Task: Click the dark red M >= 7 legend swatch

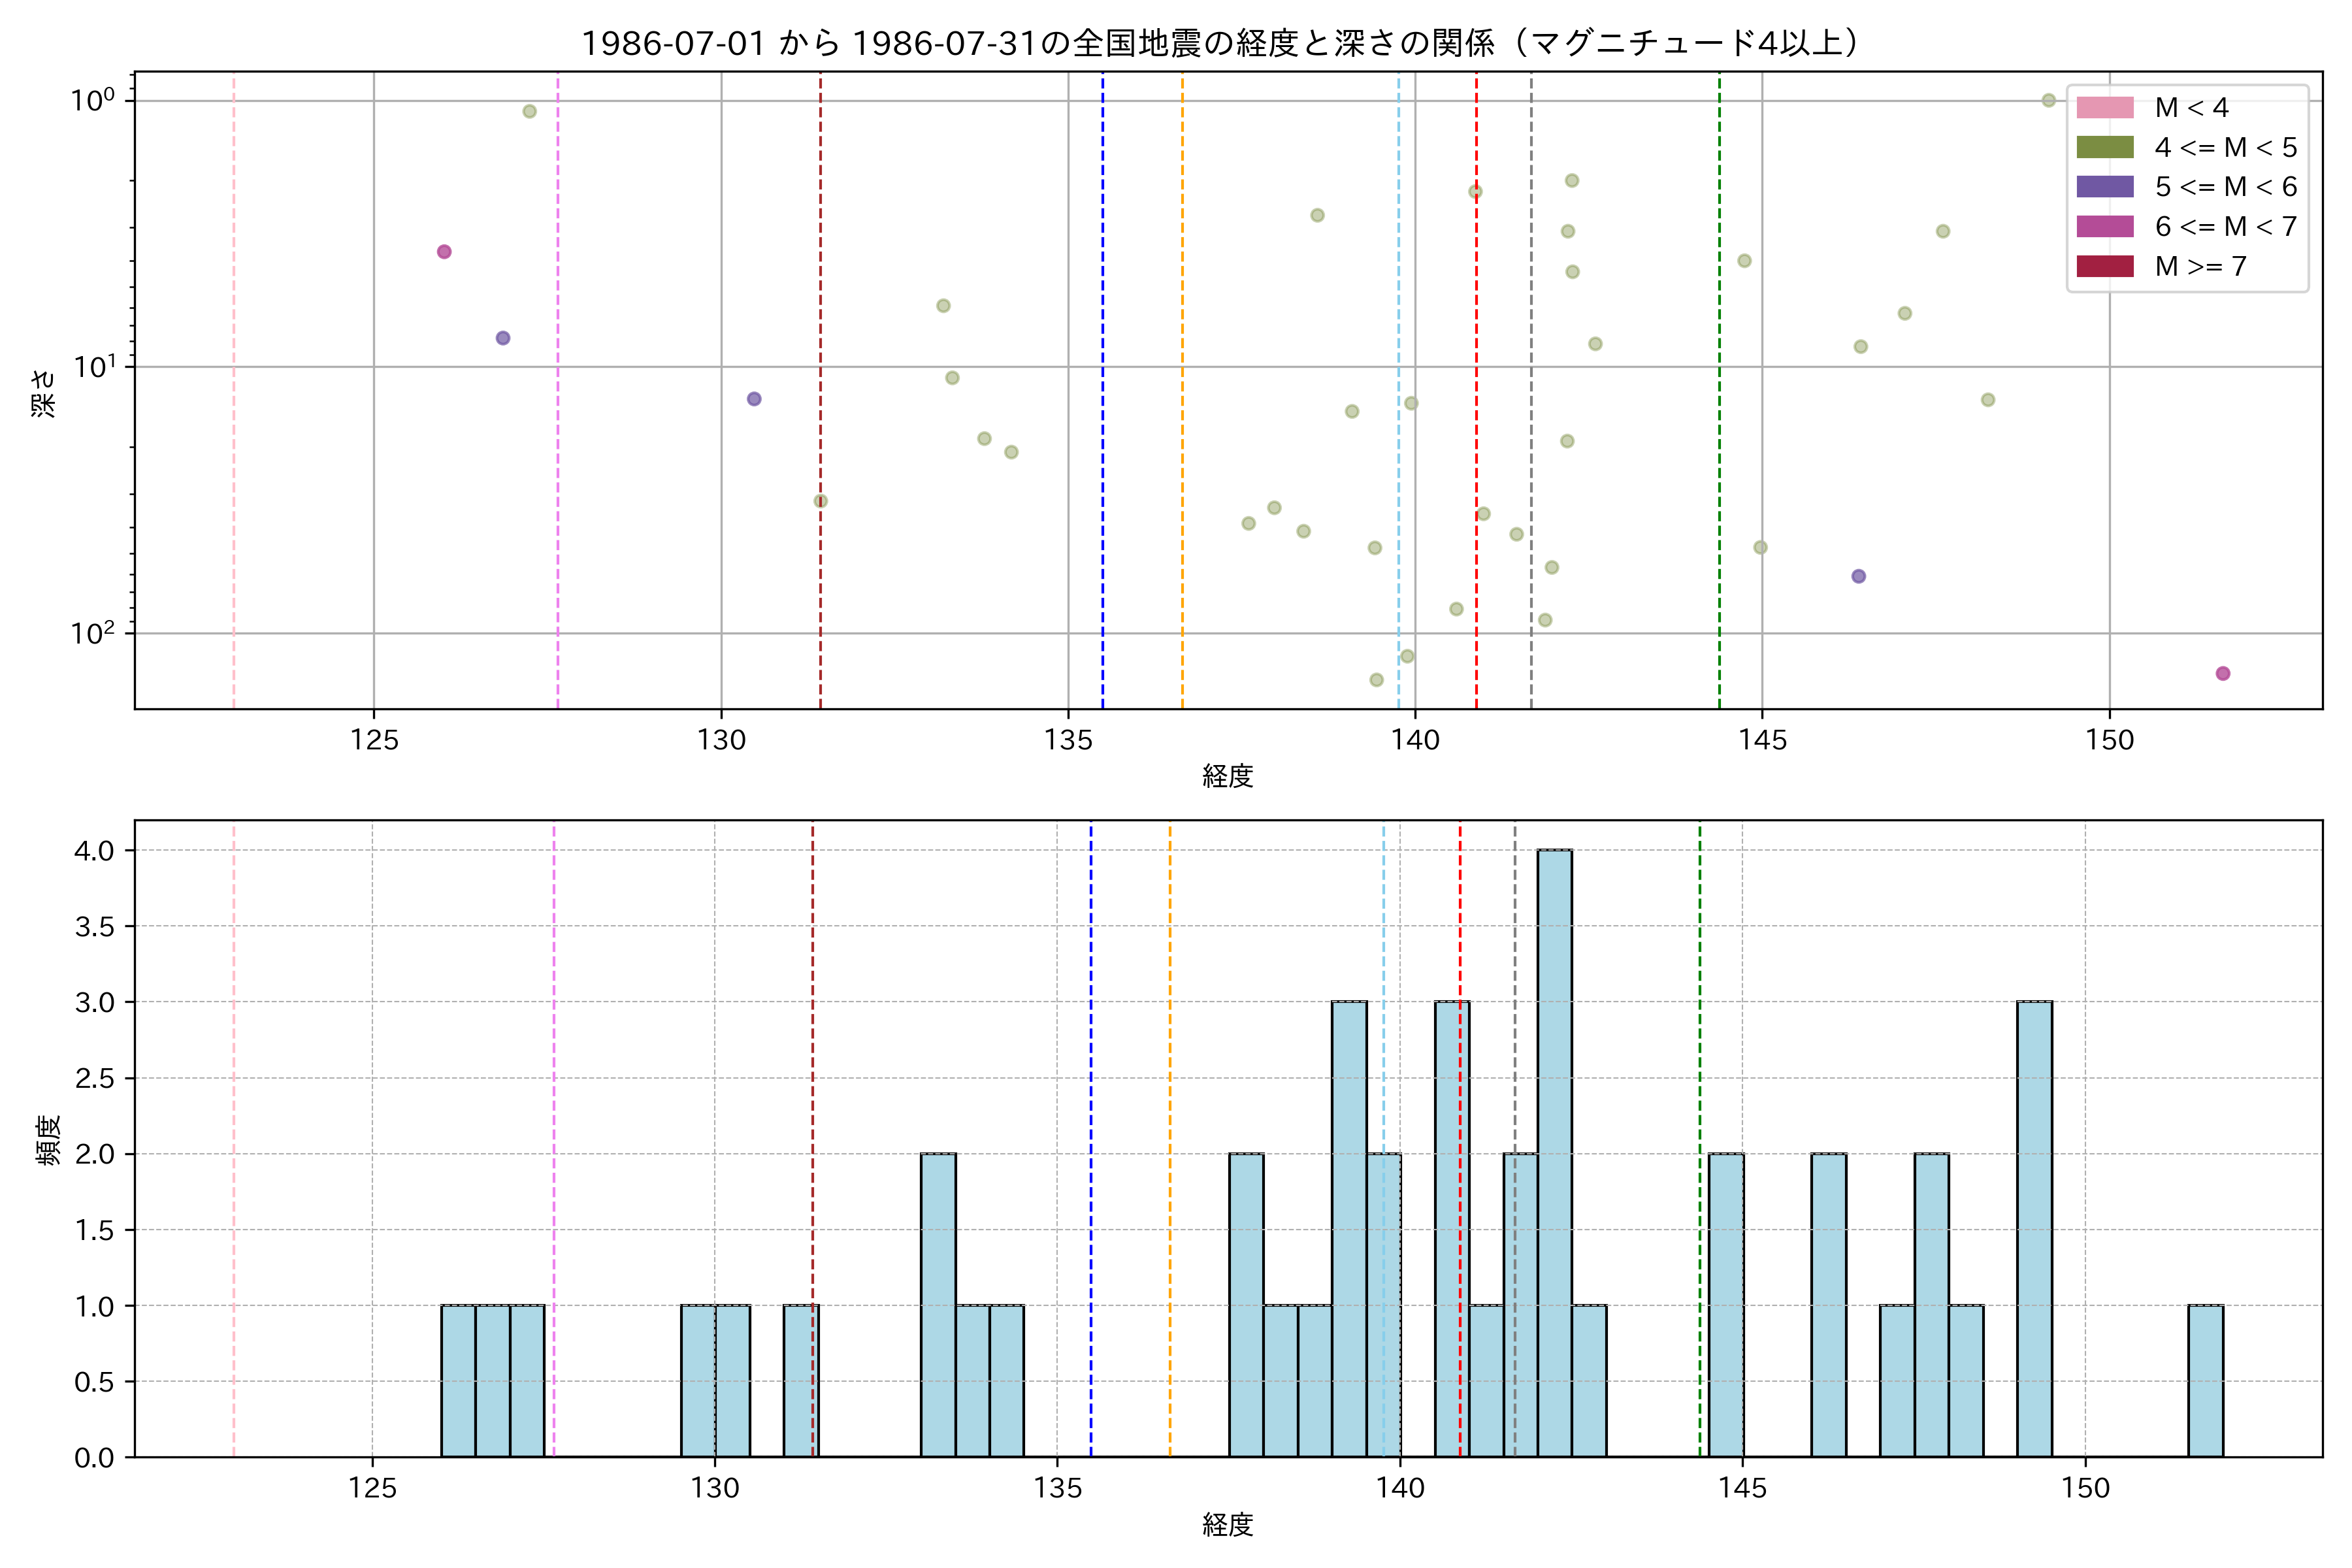Action: [x=2104, y=266]
